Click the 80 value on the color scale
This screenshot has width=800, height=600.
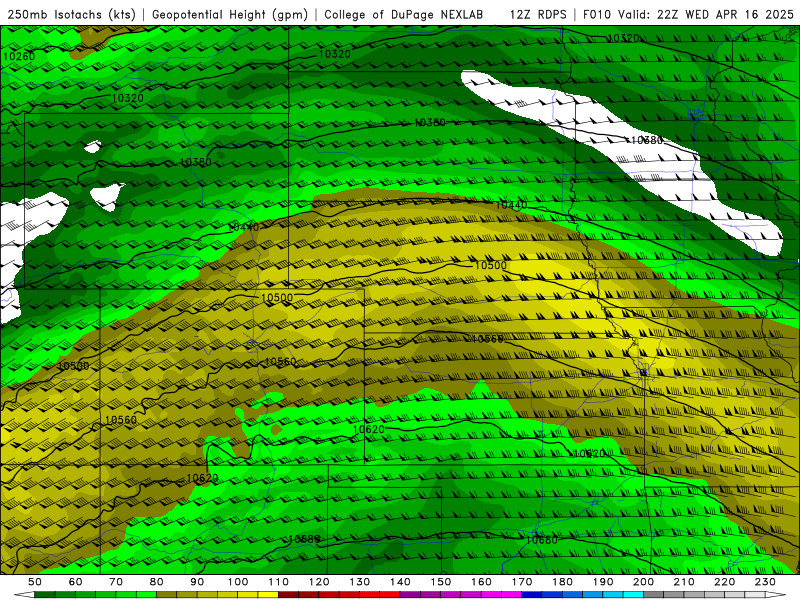(x=157, y=582)
